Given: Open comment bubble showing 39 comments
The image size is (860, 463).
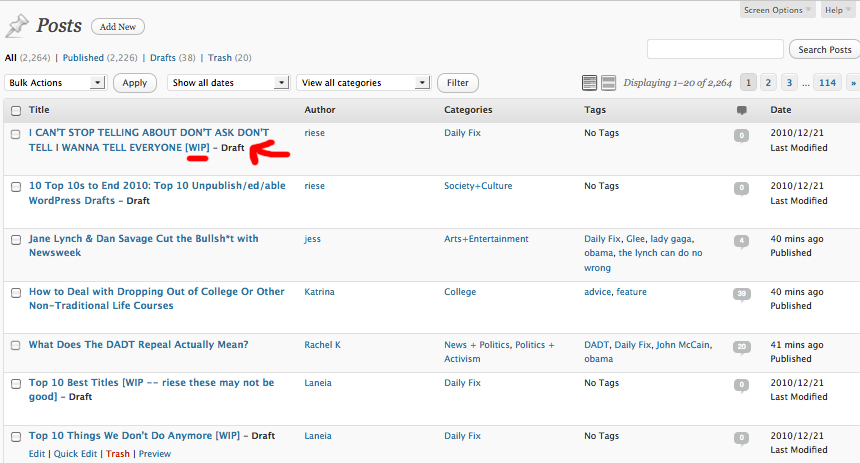Looking at the screenshot, I should coord(741,294).
